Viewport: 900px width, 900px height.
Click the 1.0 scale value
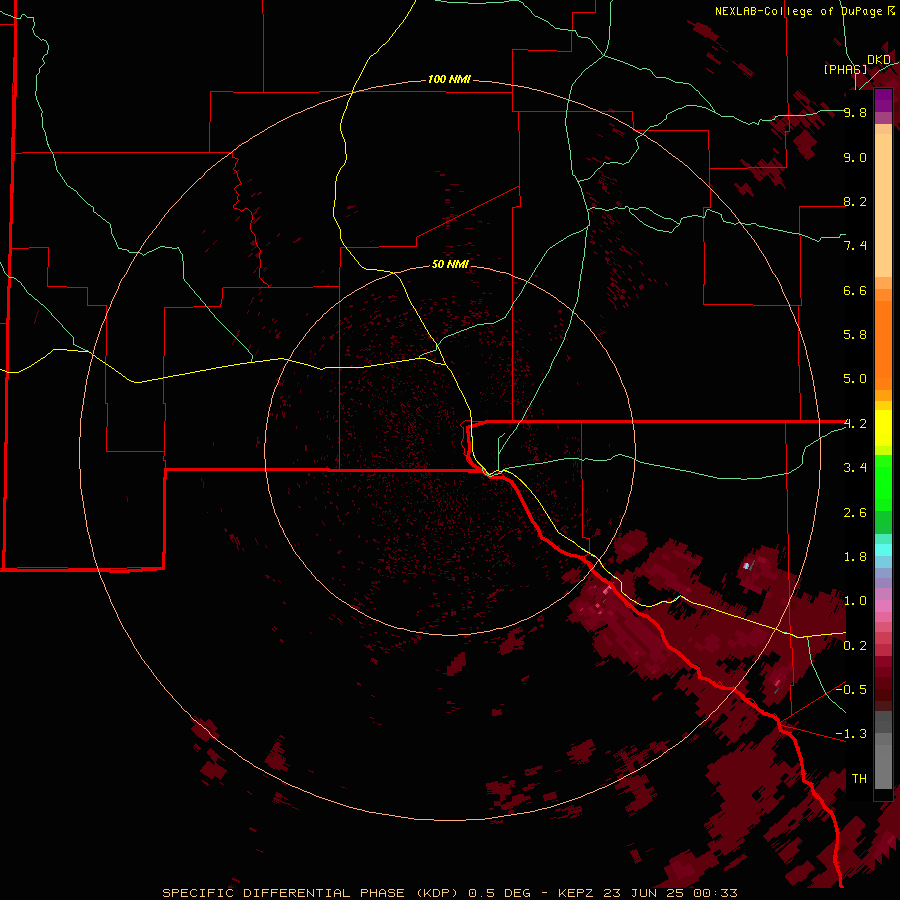(855, 601)
